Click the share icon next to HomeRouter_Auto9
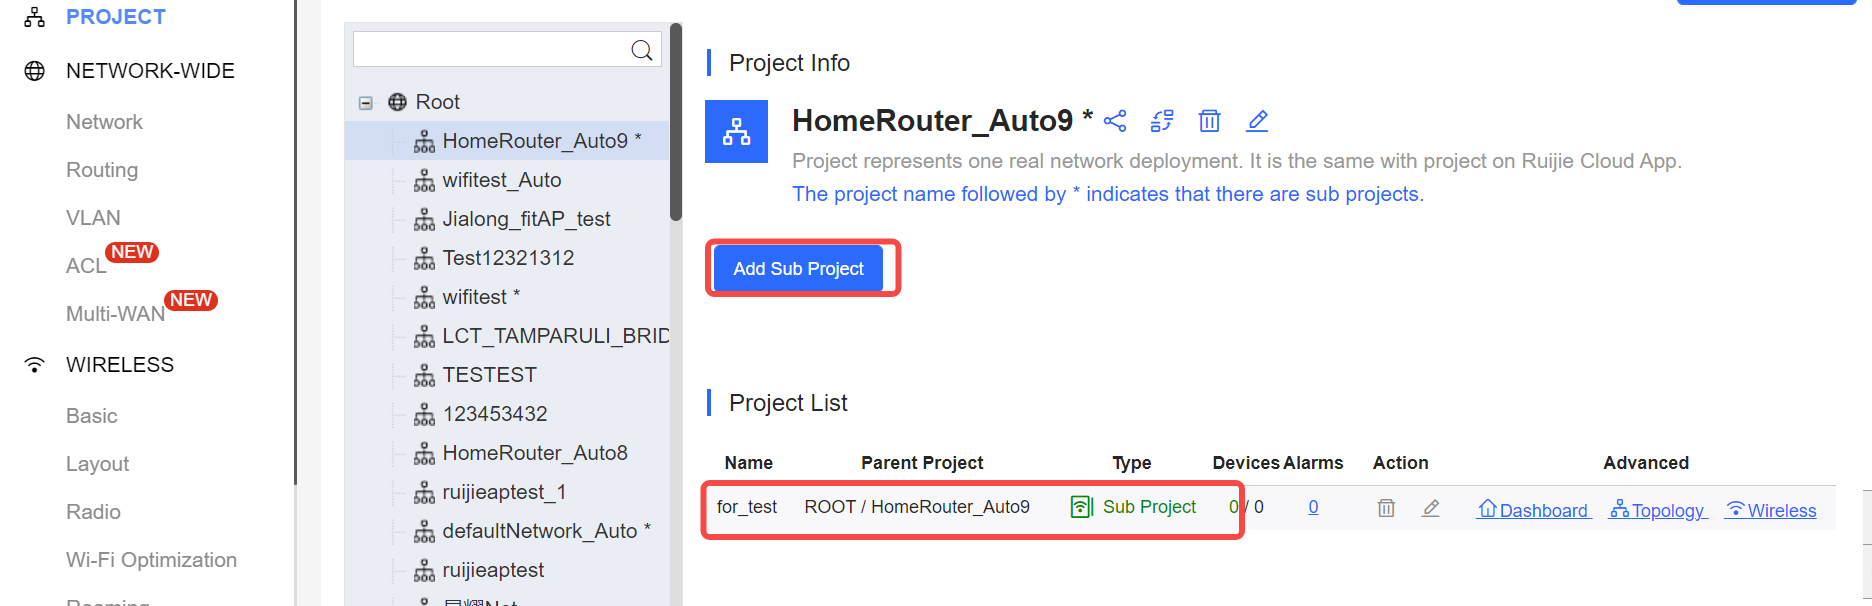This screenshot has height=606, width=1872. (x=1115, y=121)
